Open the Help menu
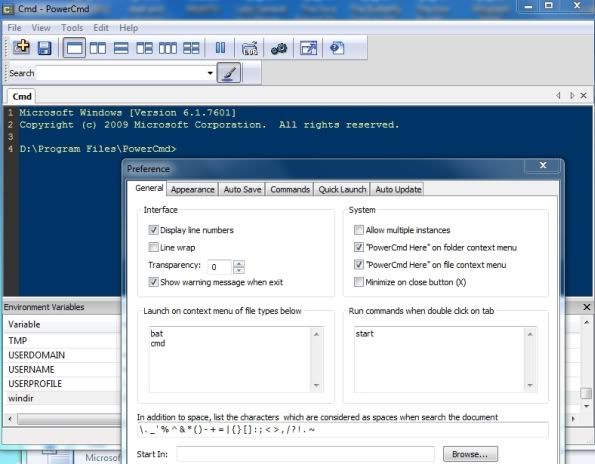This screenshot has width=595, height=464. (x=129, y=28)
